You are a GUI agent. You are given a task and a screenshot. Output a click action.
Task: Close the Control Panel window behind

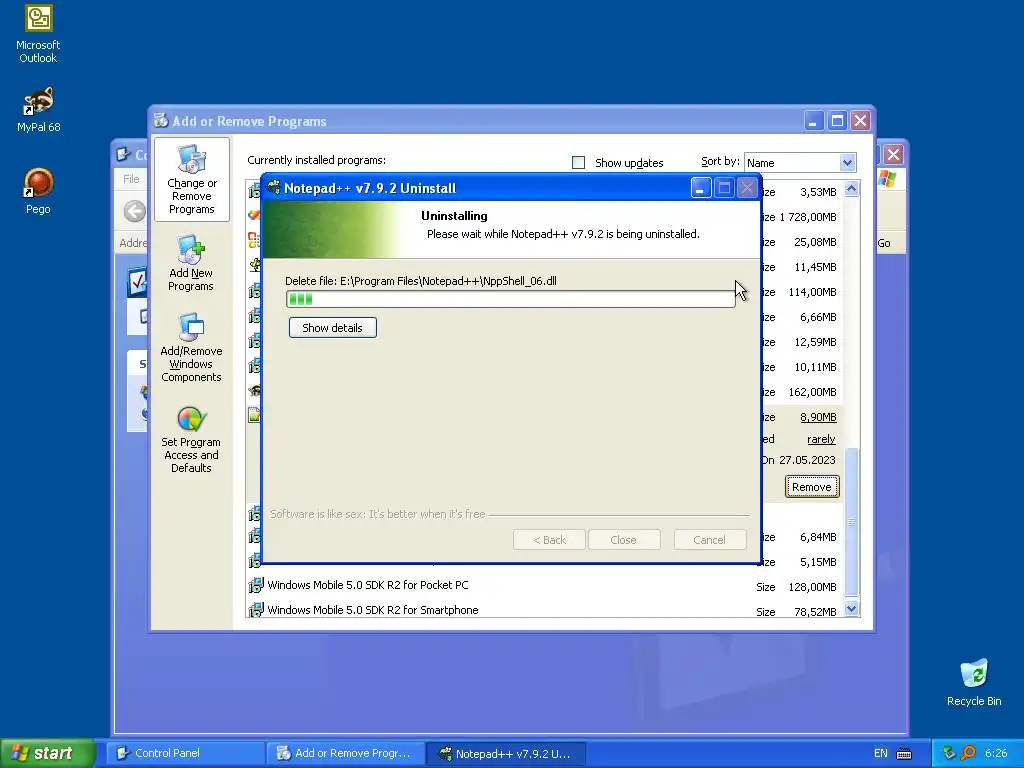[893, 155]
